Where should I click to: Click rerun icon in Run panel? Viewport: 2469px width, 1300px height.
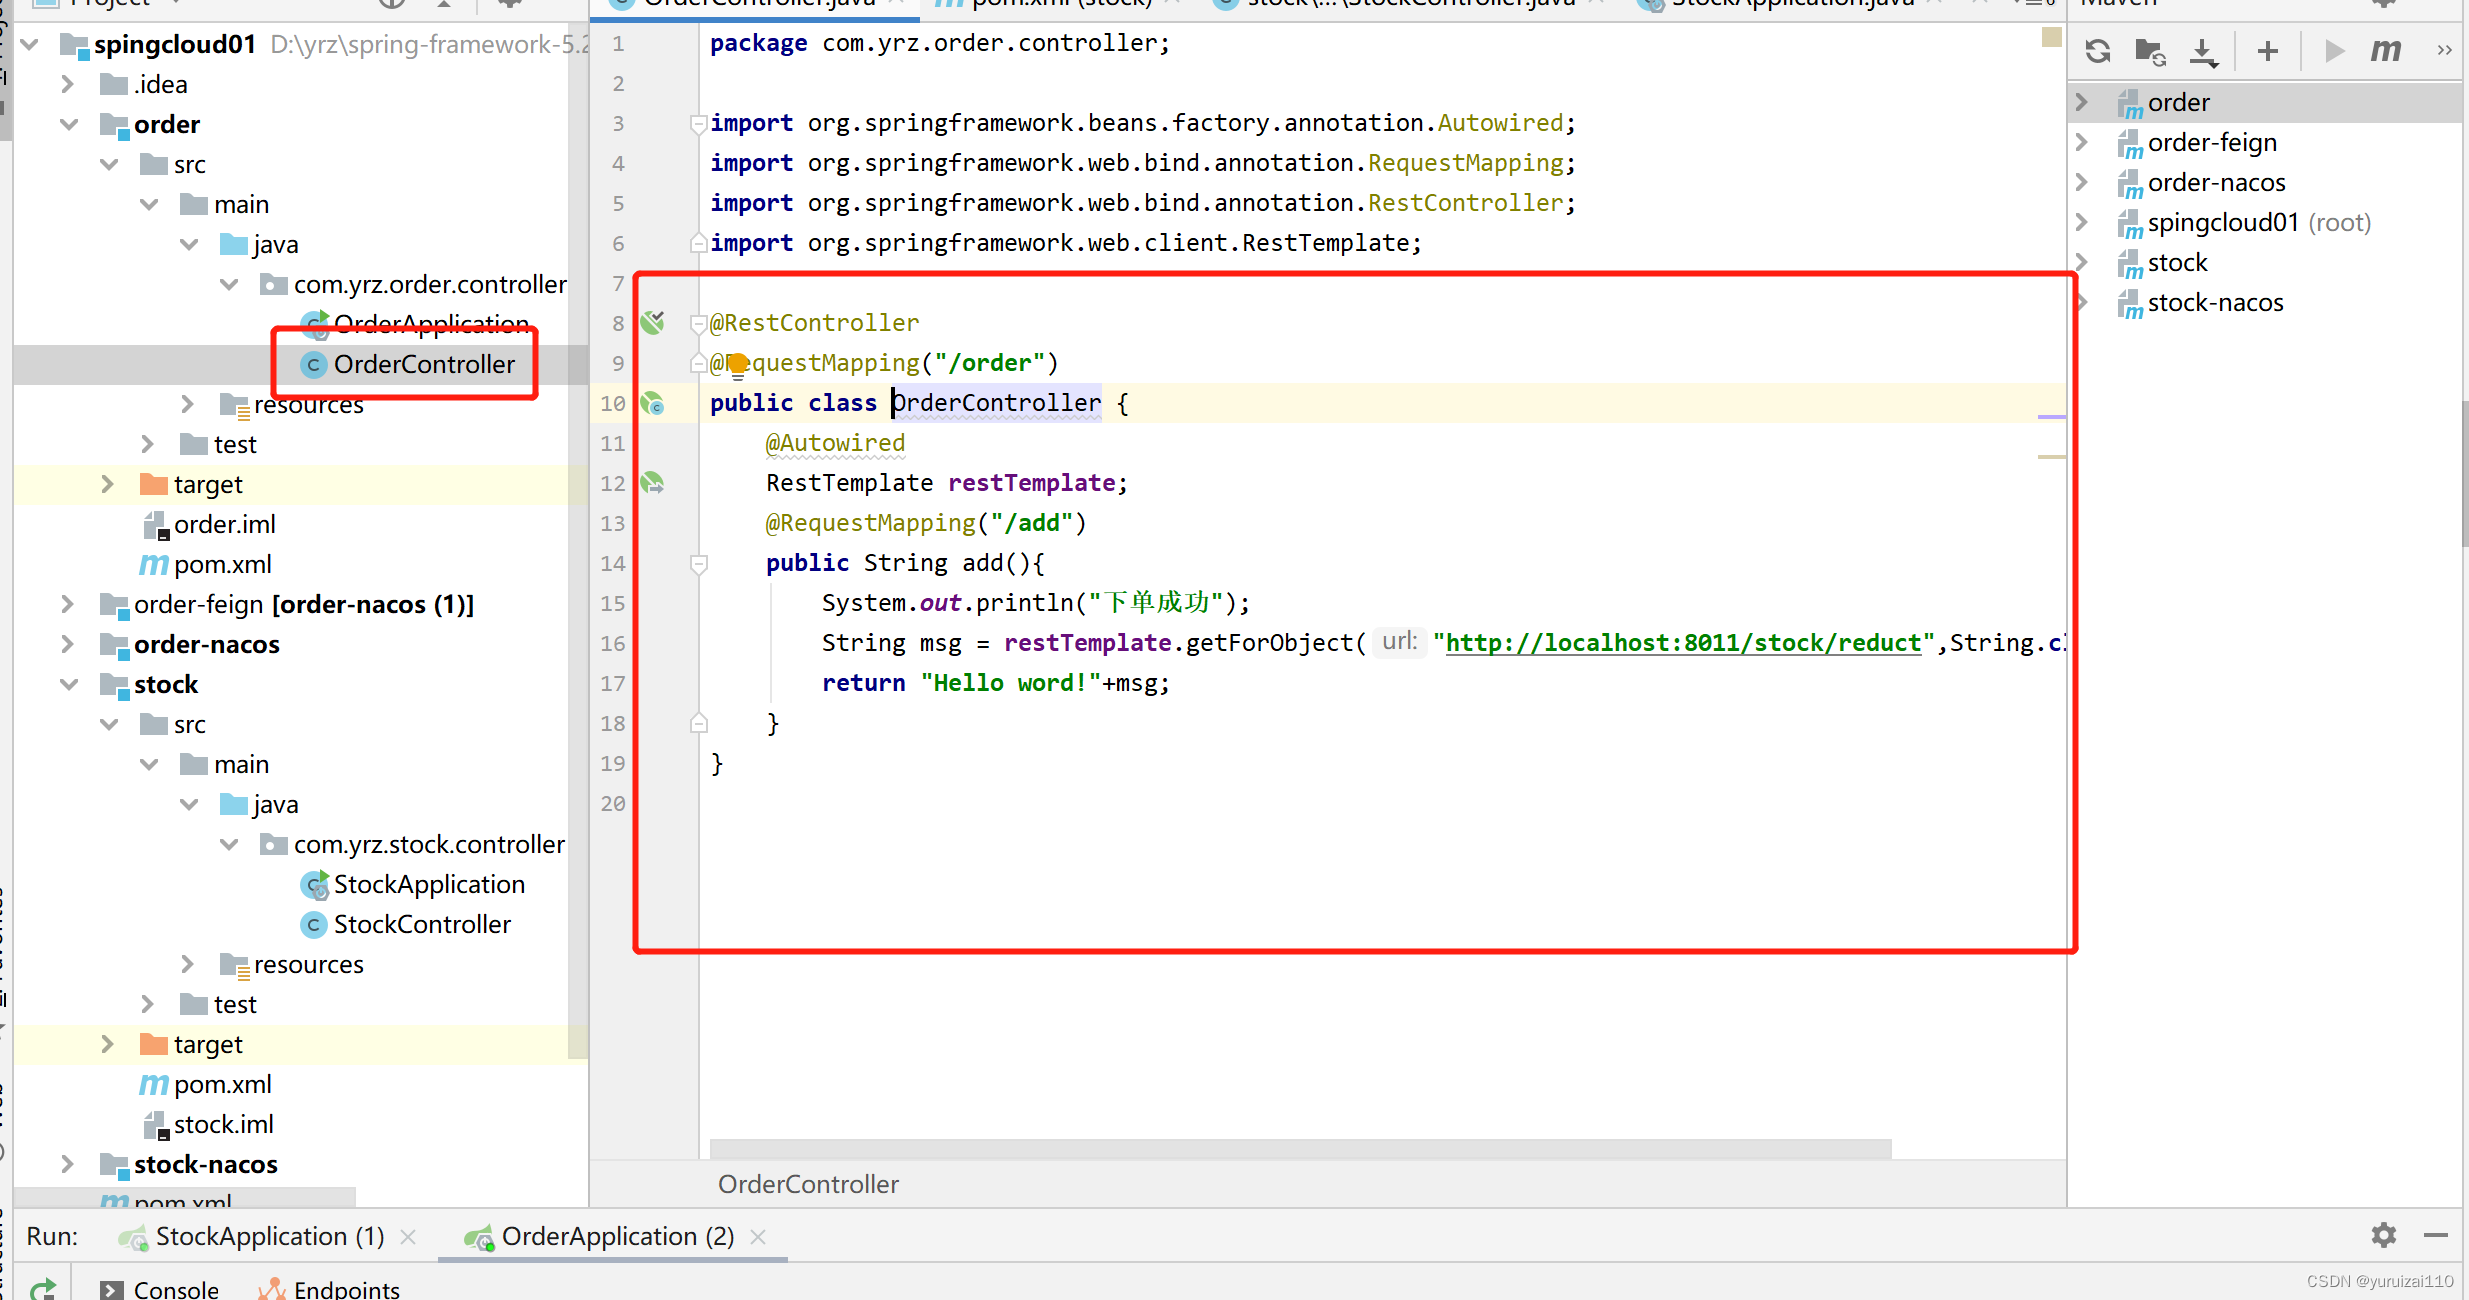tap(42, 1288)
